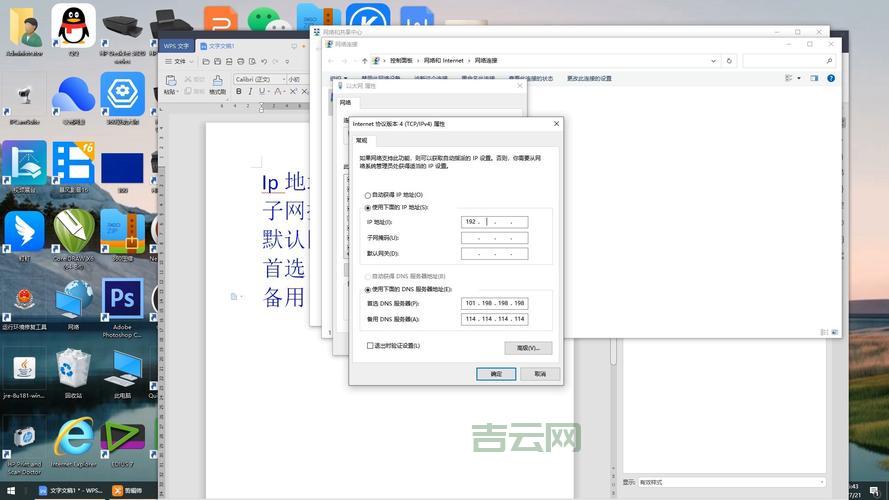Click change settings of this connection command

pyautogui.click(x=589, y=78)
